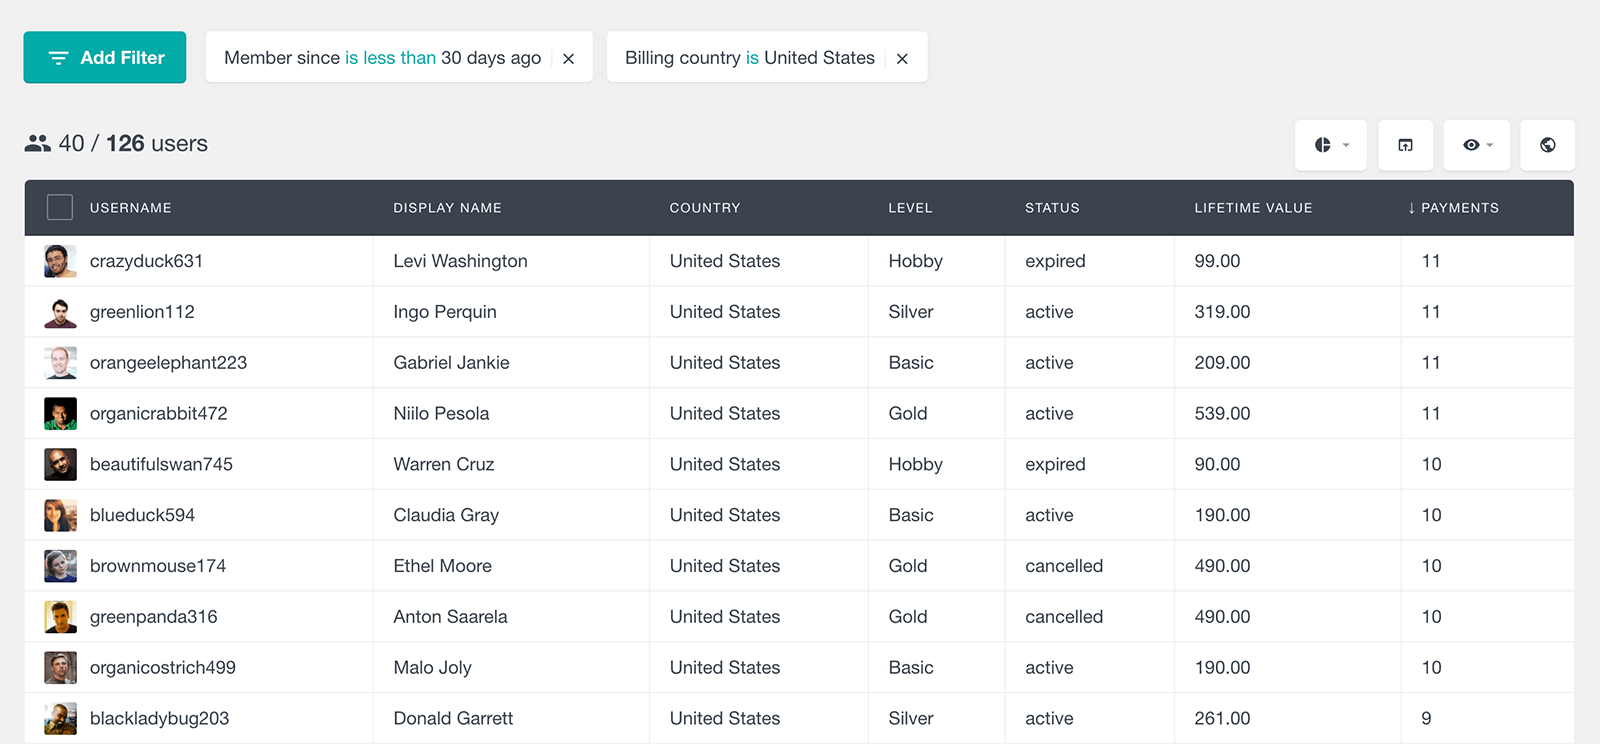This screenshot has width=1600, height=744.
Task: Open the eye column visibility dropdown
Action: point(1477,145)
